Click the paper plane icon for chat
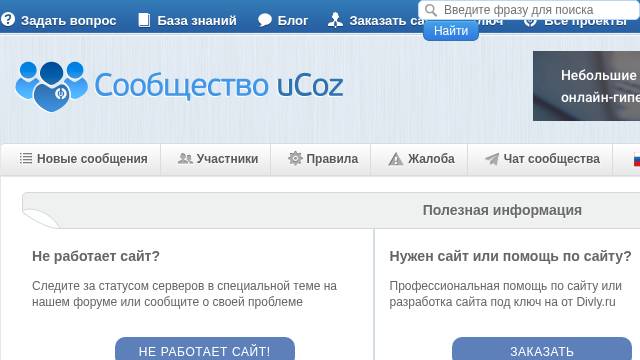Image resolution: width=640 pixels, height=360 pixels. 492,159
